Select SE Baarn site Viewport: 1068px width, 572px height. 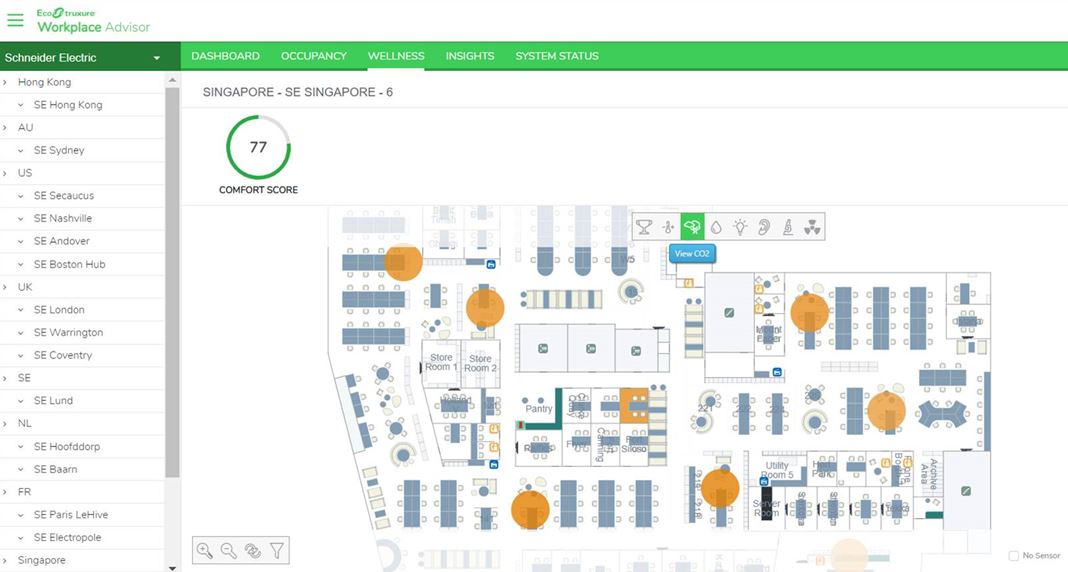click(x=55, y=469)
